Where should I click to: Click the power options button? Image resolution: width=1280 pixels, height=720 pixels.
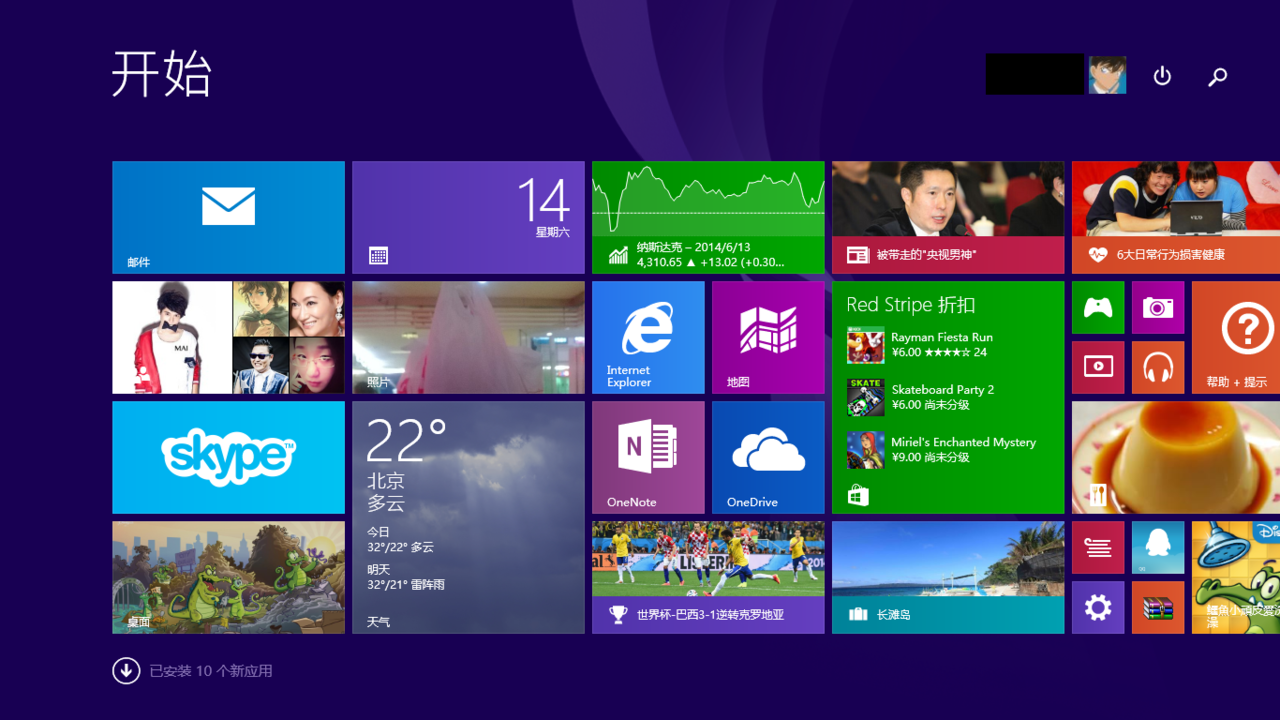1162,76
